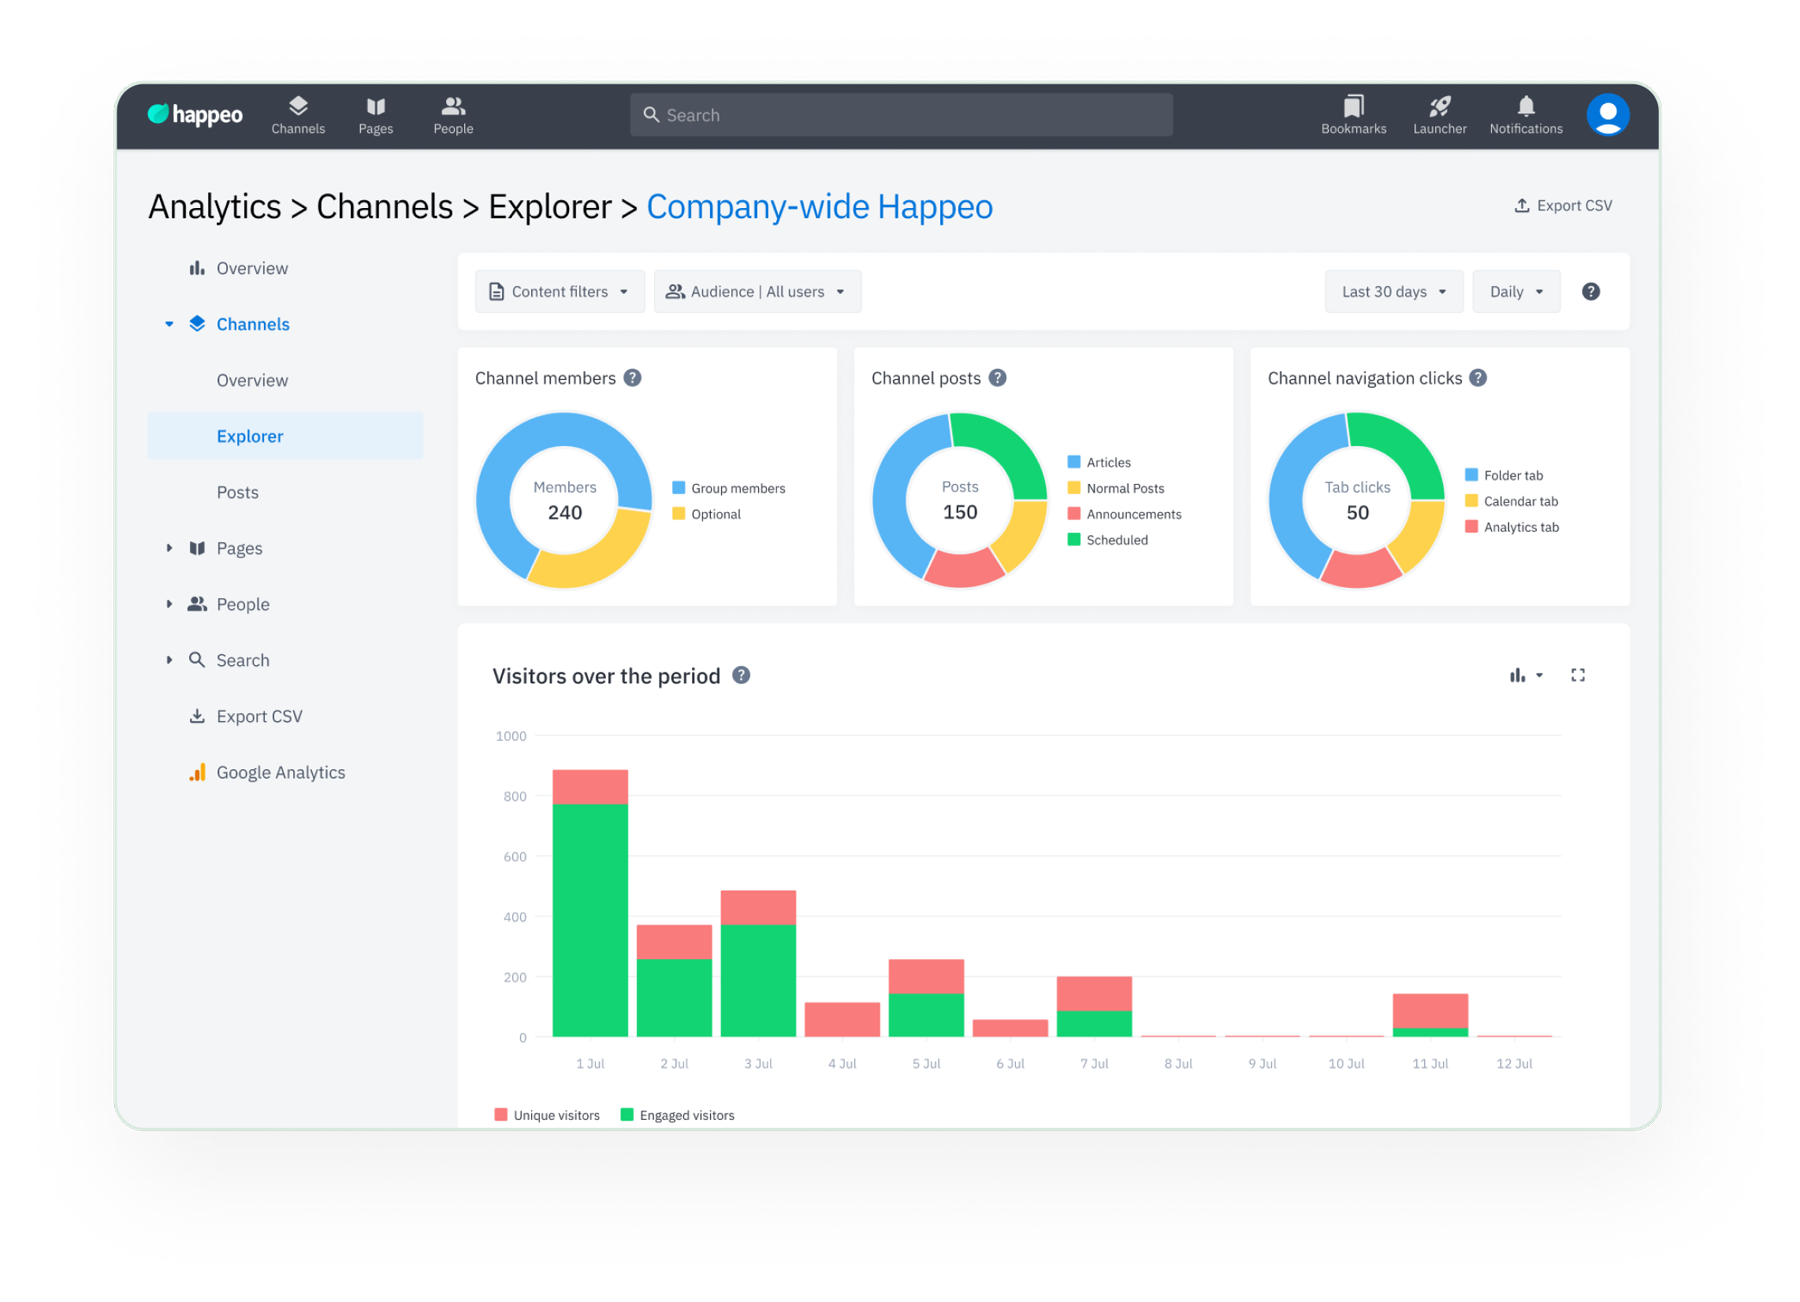Viewport: 1800px width, 1302px height.
Task: Collapse the Channels section in sidebar
Action: pyautogui.click(x=169, y=324)
